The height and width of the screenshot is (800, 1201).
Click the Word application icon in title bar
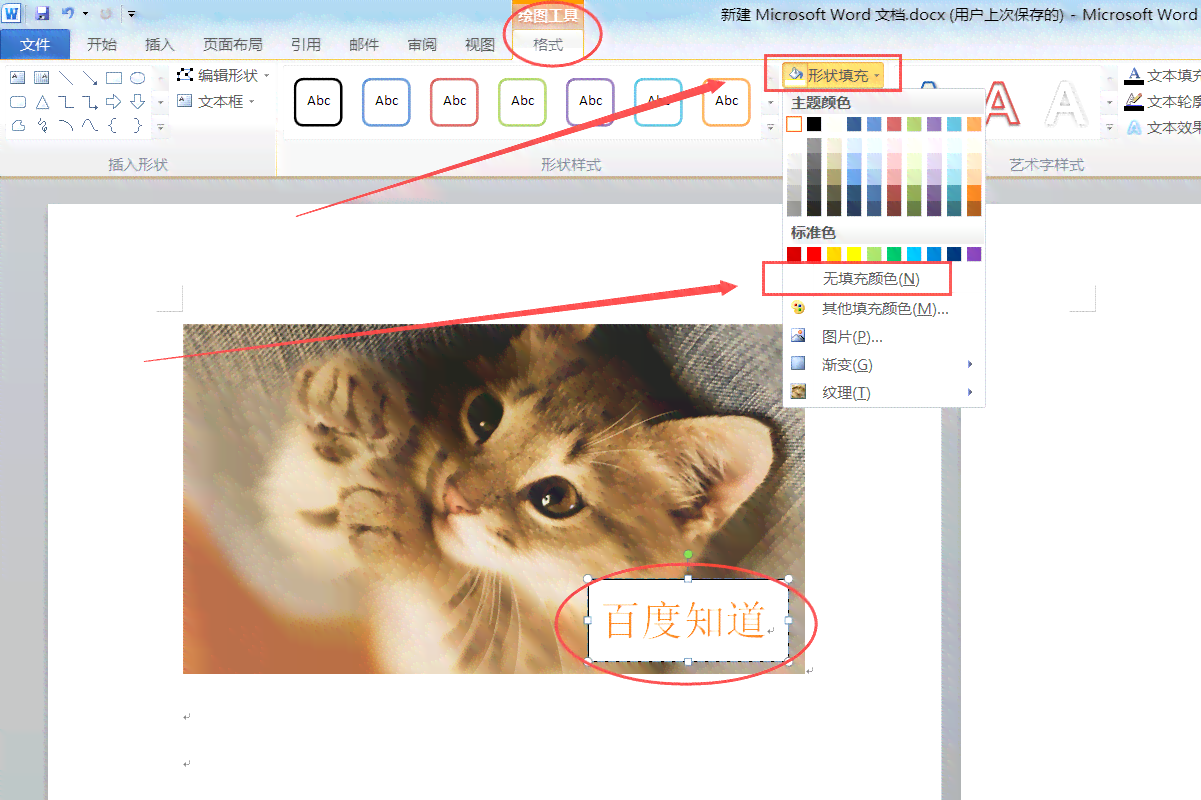tap(12, 13)
